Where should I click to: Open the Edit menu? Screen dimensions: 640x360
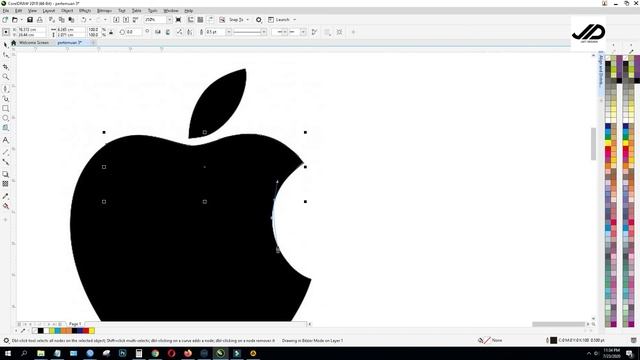click(x=18, y=11)
